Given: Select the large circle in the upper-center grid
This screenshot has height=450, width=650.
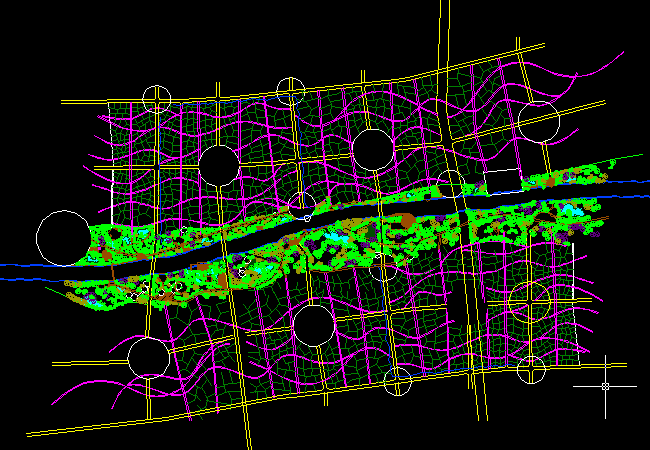Looking at the screenshot, I should 372,149.
